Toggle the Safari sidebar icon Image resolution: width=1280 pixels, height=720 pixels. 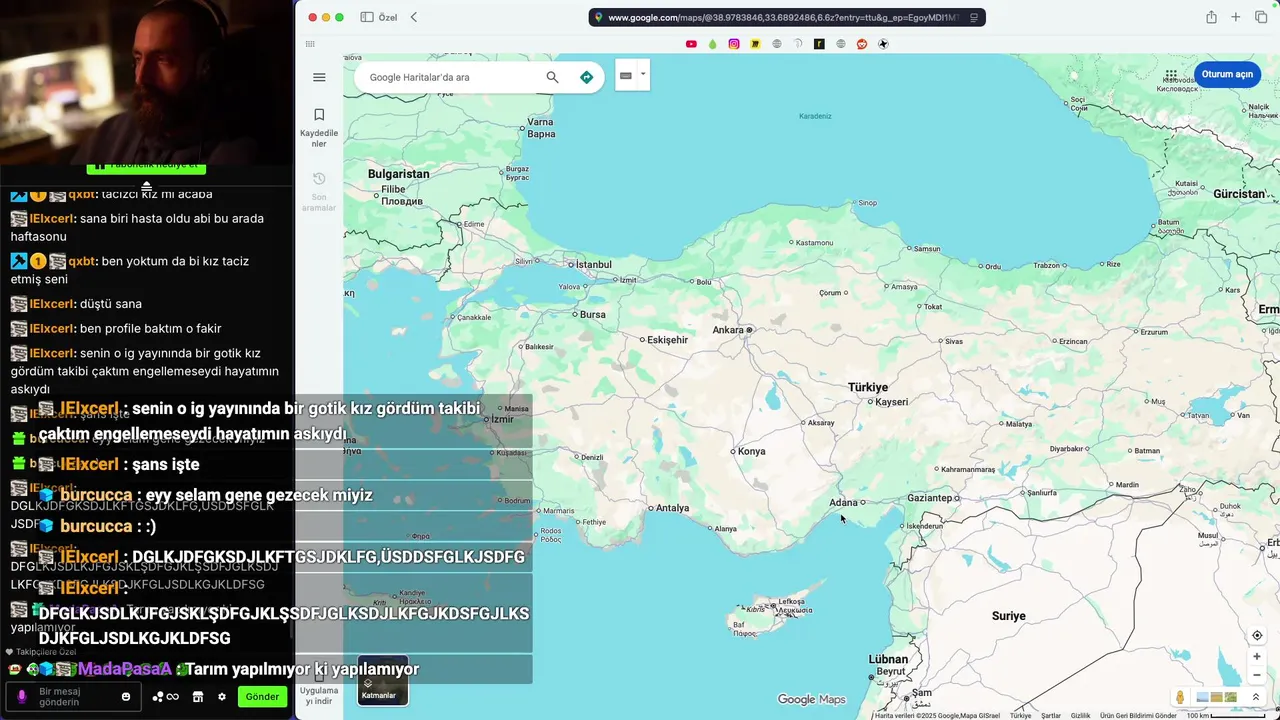coord(367,17)
